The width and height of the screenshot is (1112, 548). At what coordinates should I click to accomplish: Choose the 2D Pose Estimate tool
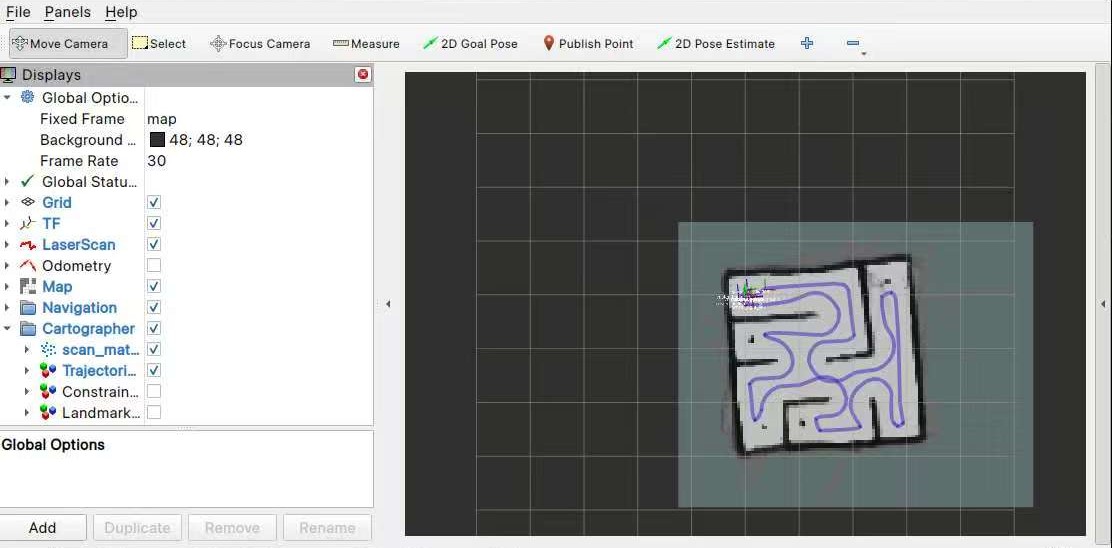click(x=716, y=44)
